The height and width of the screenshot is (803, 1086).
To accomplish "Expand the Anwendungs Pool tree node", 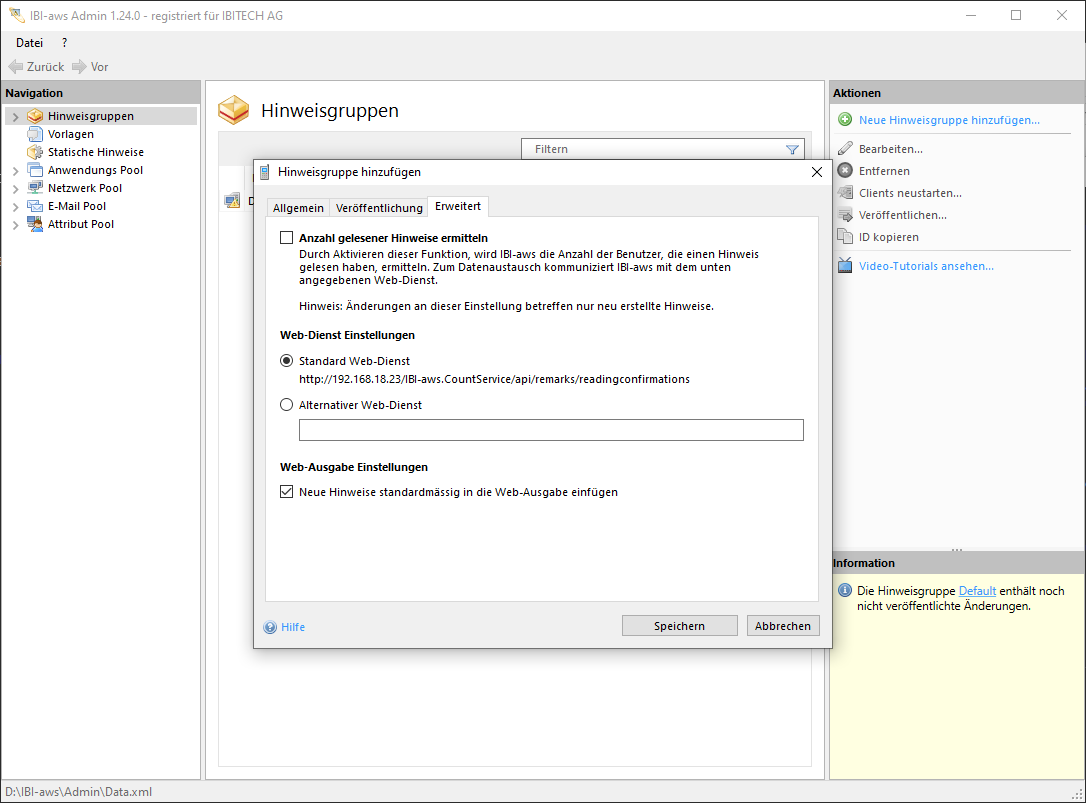I will pos(15,171).
